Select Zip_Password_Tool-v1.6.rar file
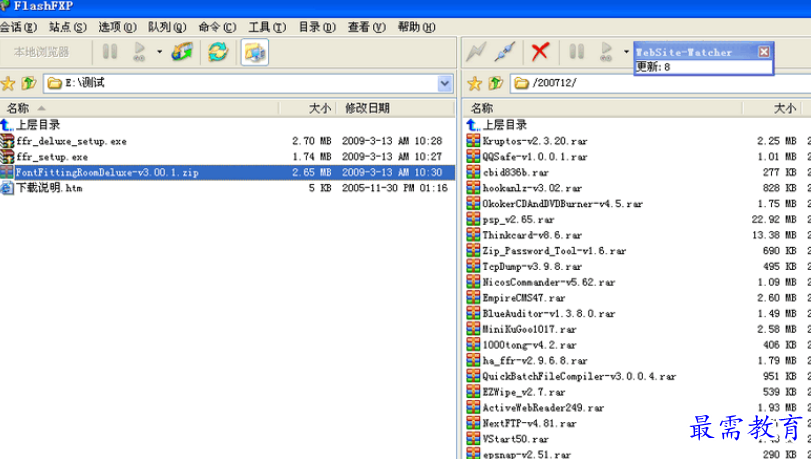 554,250
